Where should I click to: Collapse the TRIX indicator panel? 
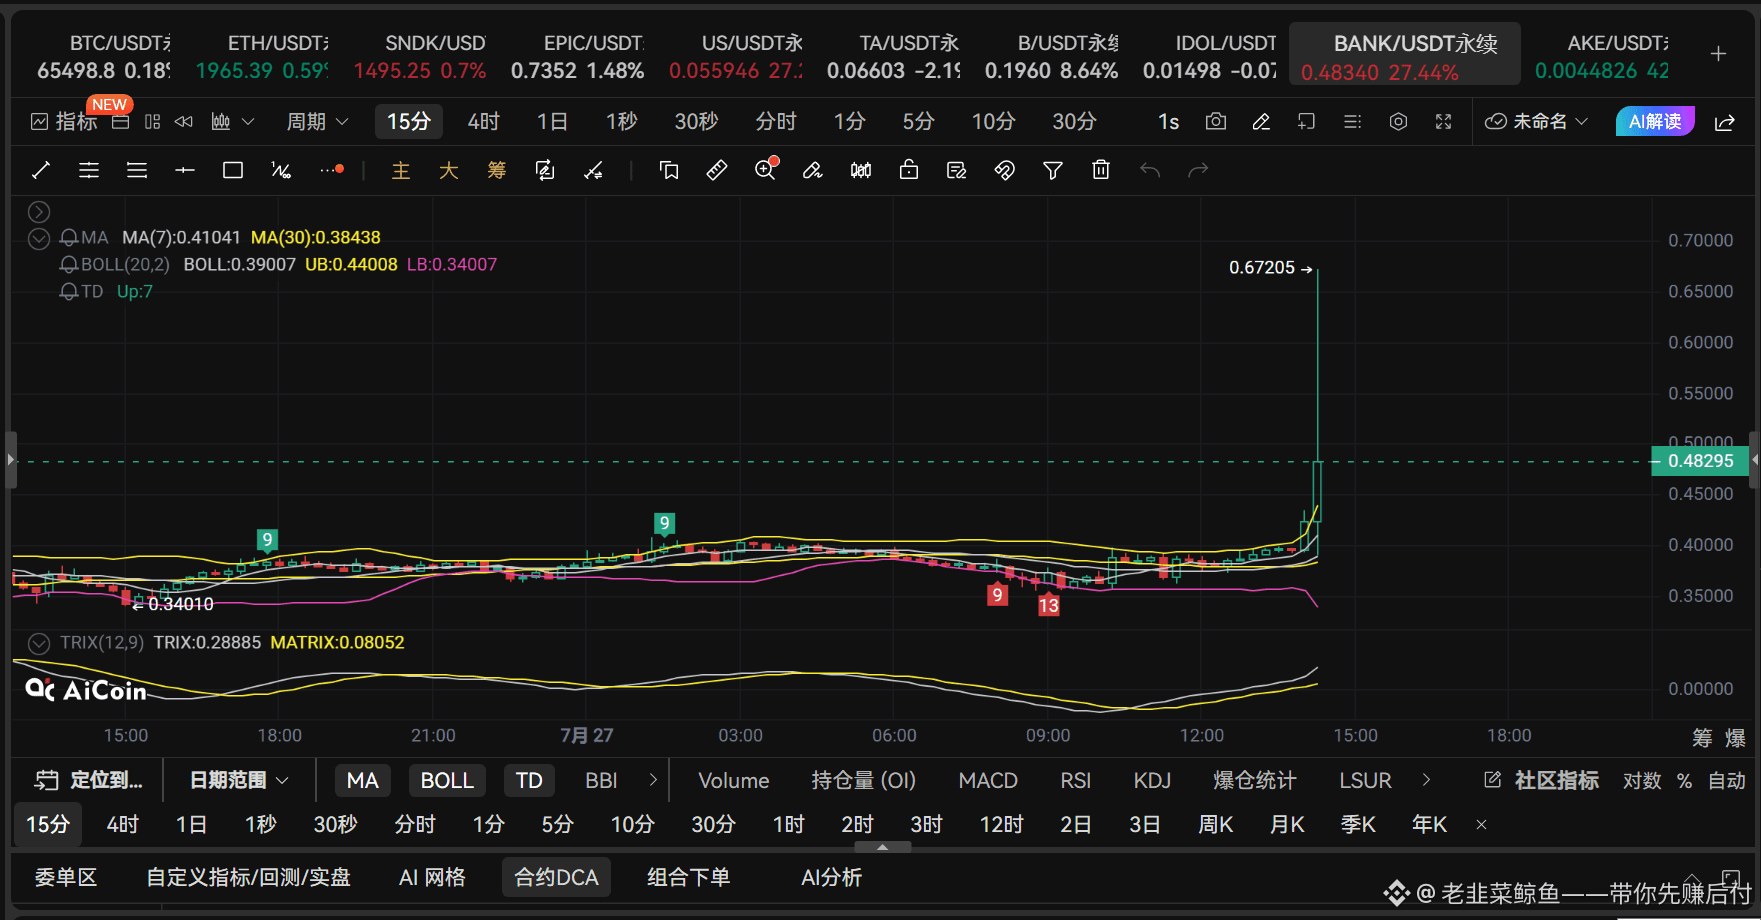pyautogui.click(x=38, y=643)
